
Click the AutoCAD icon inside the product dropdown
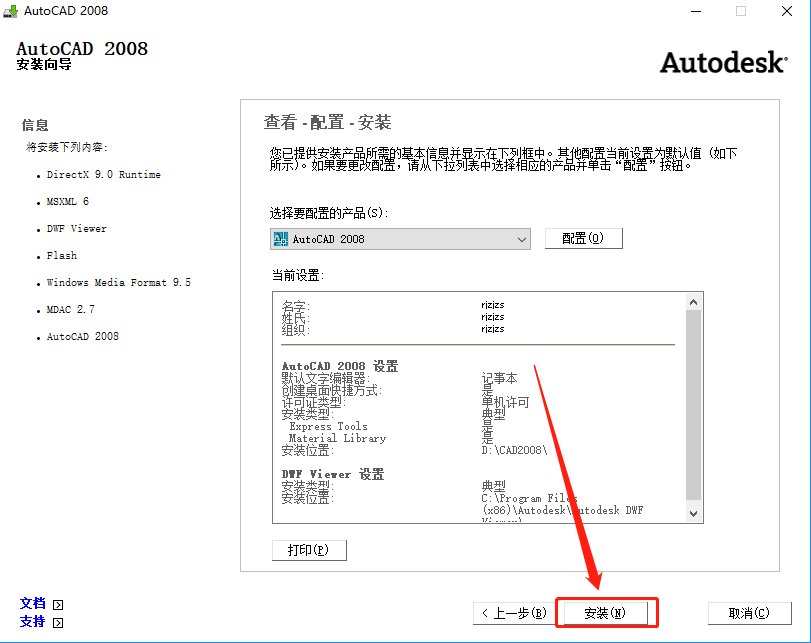[281, 239]
